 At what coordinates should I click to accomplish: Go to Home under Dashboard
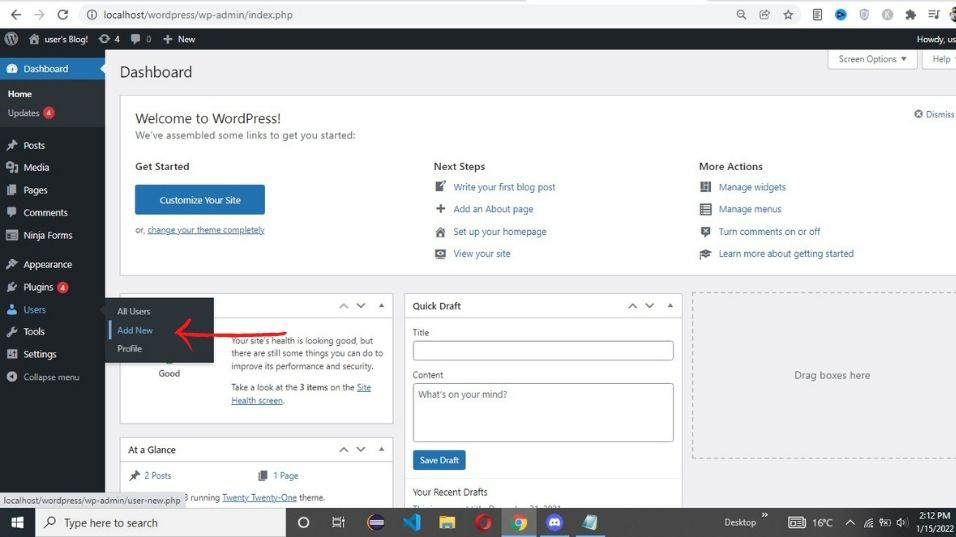pyautogui.click(x=20, y=94)
